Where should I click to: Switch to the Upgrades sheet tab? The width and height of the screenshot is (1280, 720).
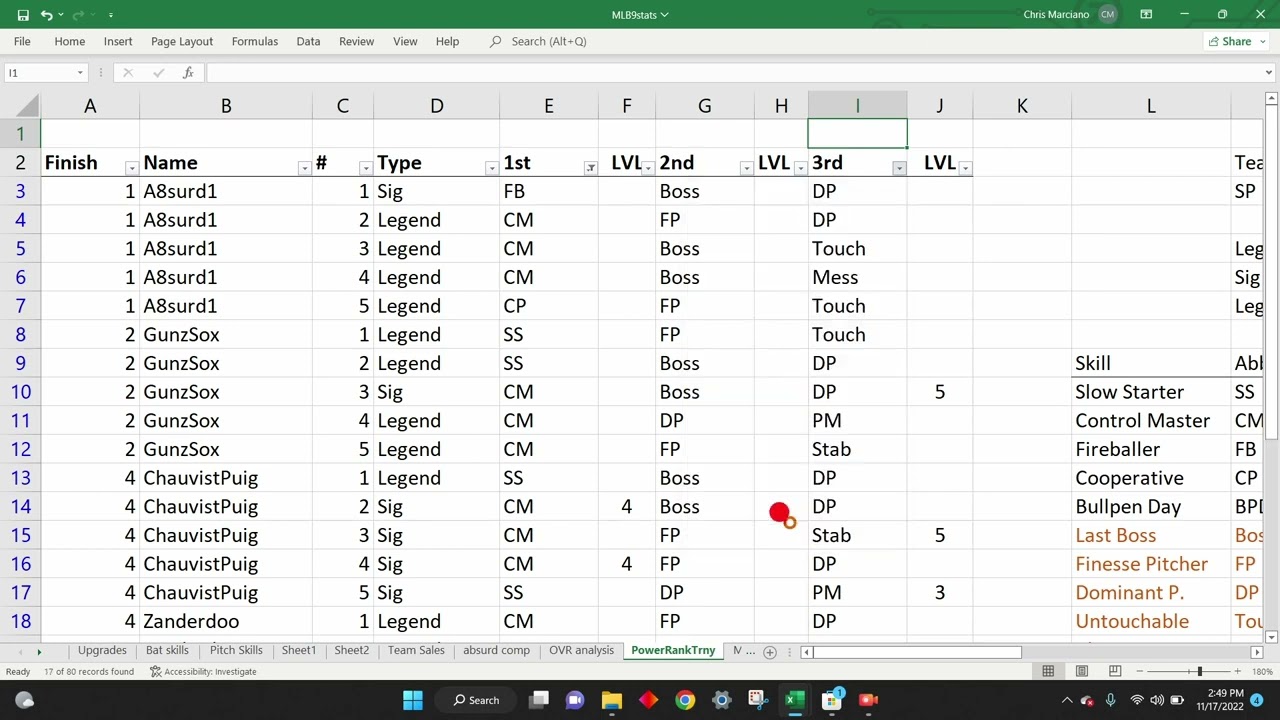[102, 651]
